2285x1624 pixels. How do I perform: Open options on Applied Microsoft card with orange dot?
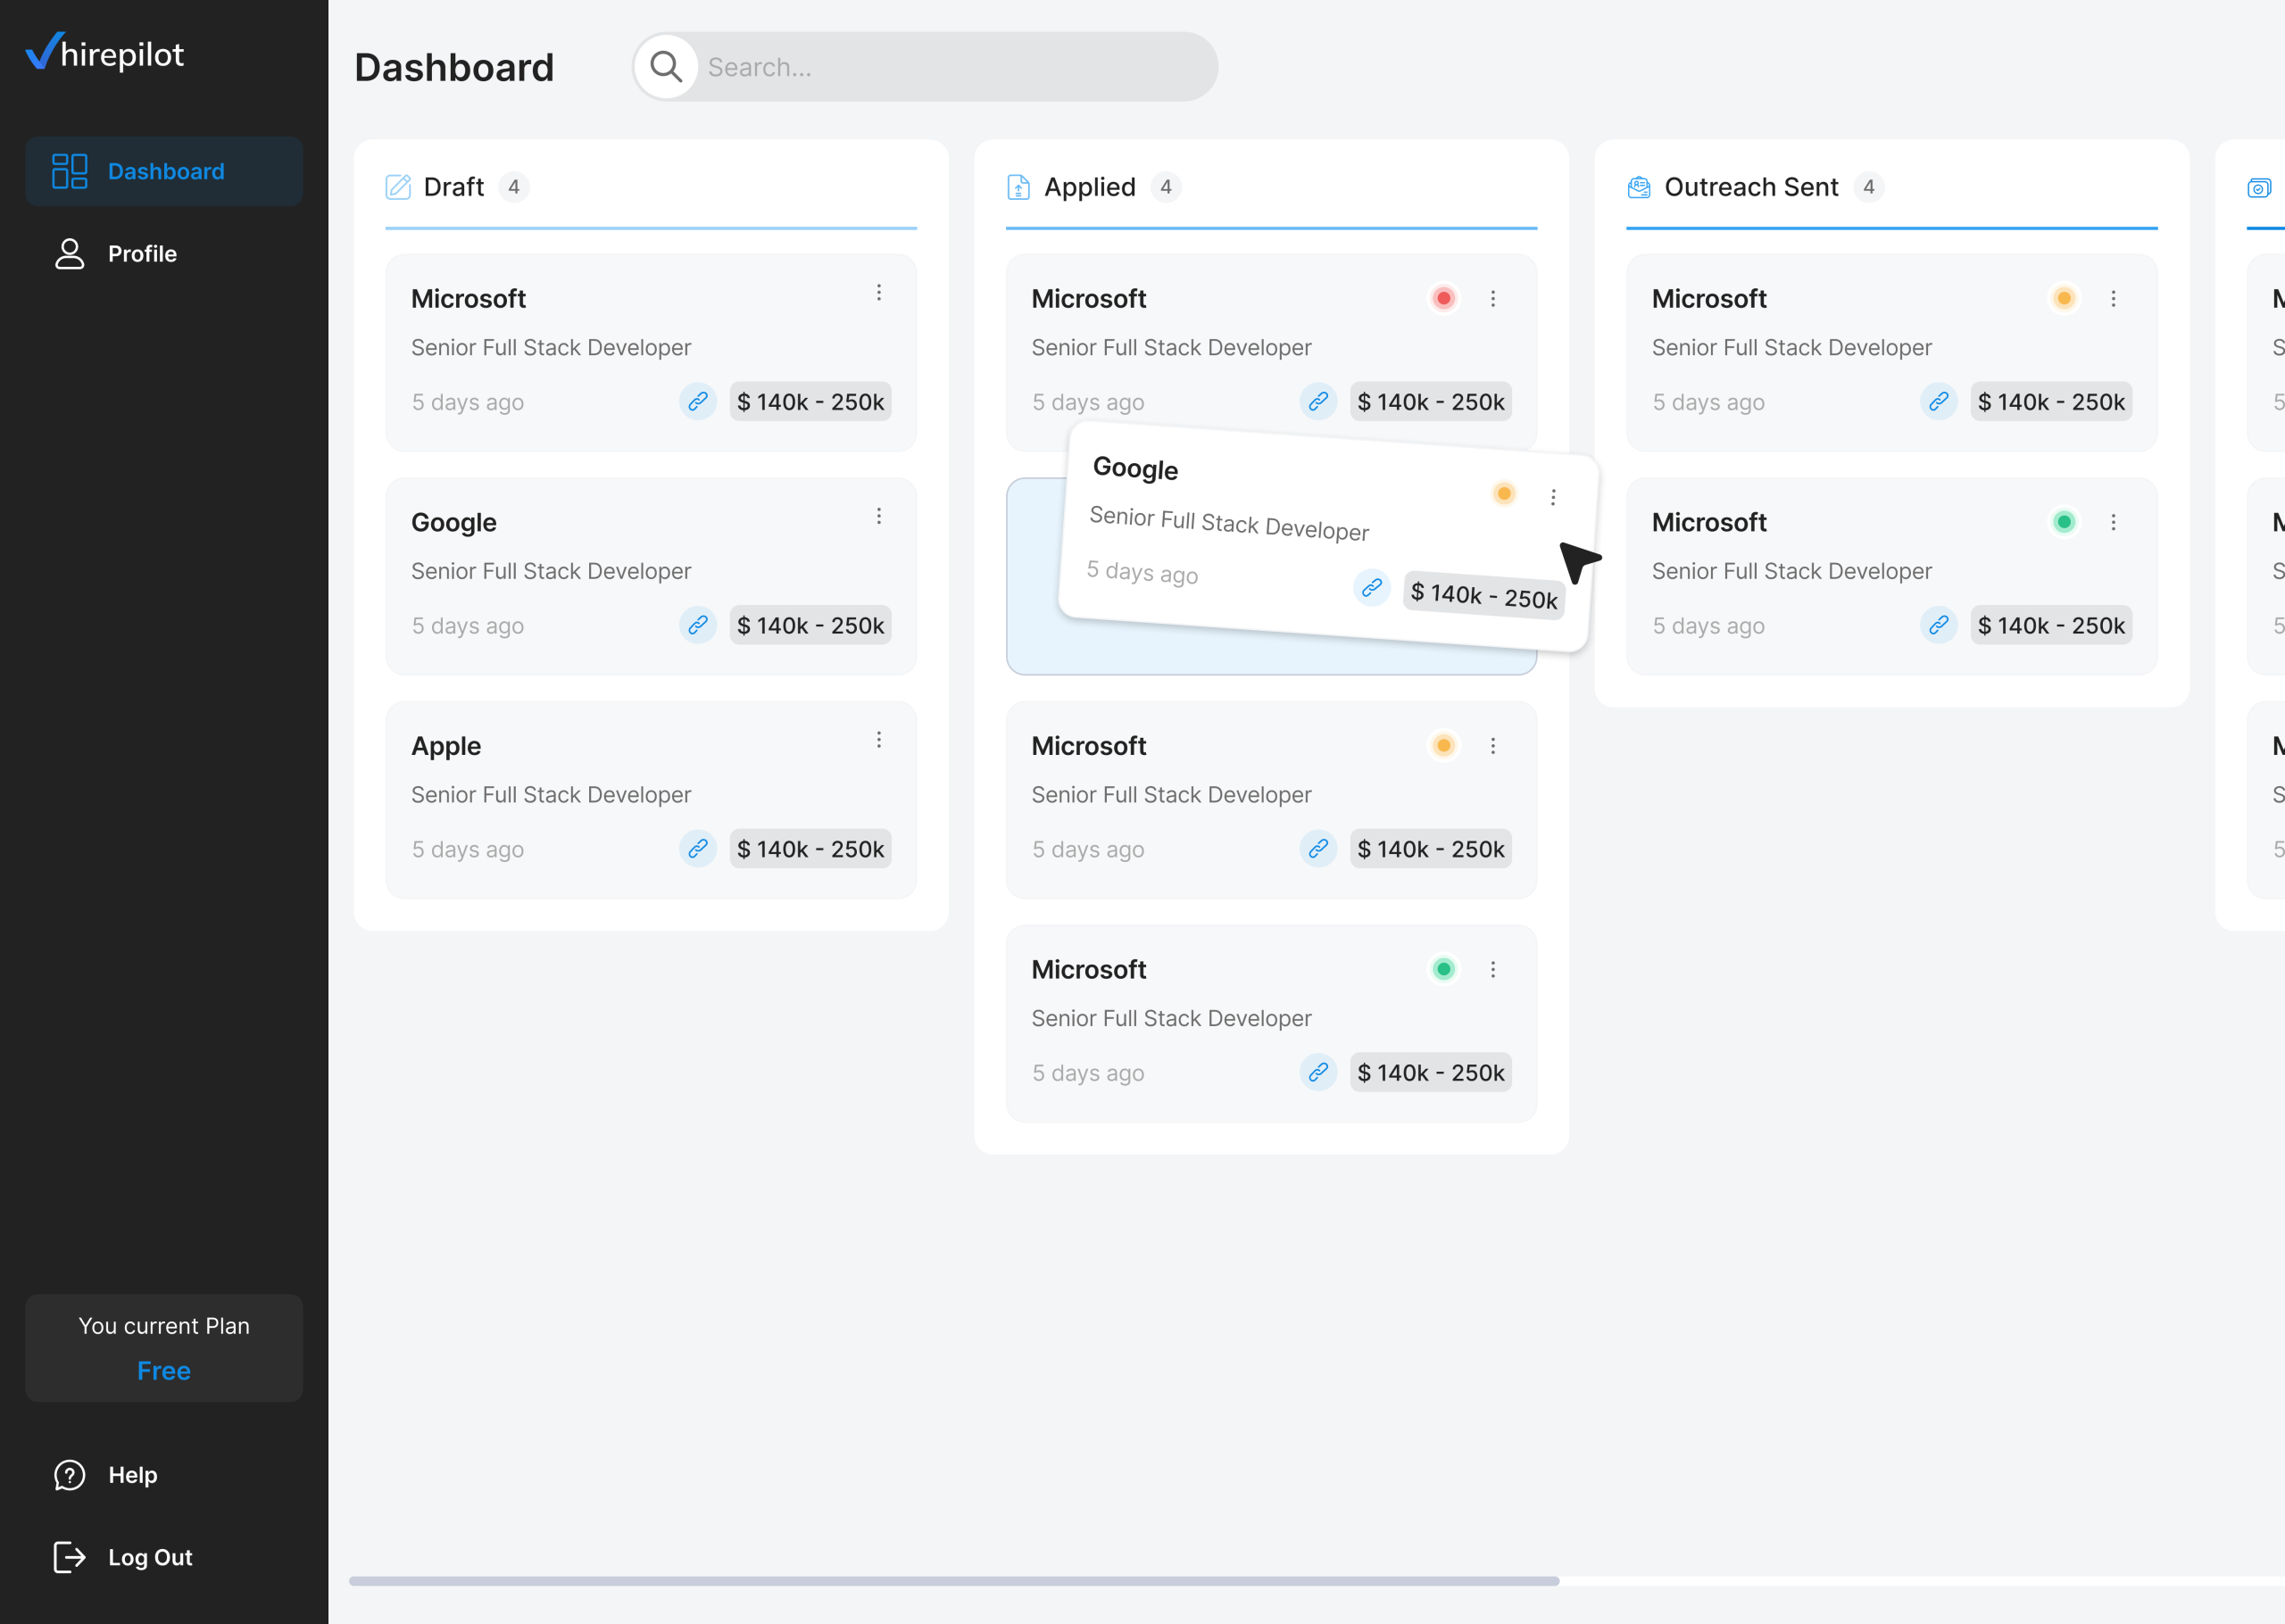point(1493,745)
